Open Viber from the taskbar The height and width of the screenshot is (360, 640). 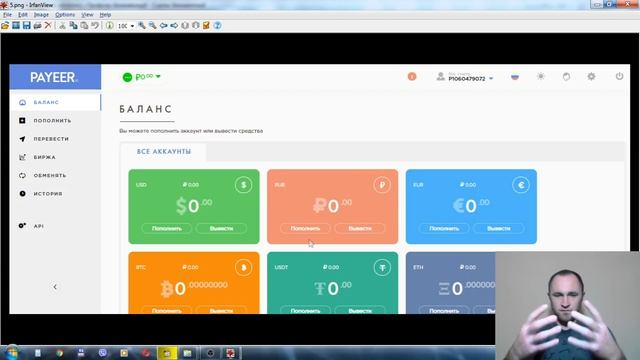102,353
